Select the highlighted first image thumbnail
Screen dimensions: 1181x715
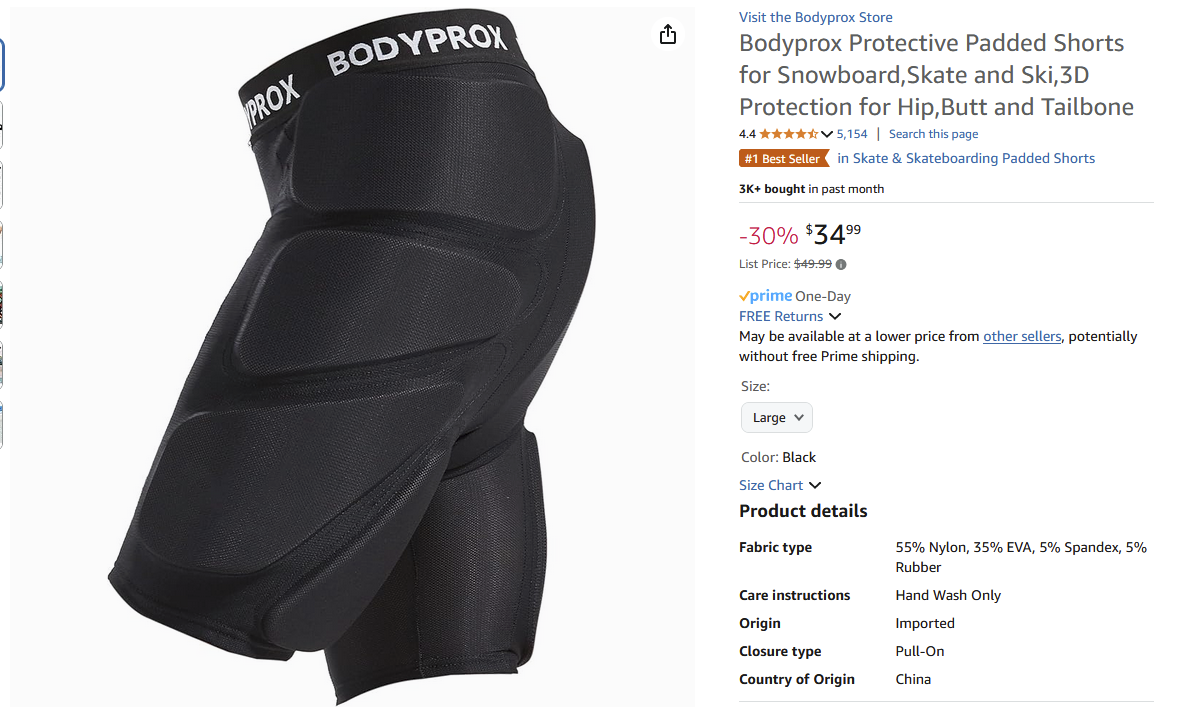click(x=2, y=64)
